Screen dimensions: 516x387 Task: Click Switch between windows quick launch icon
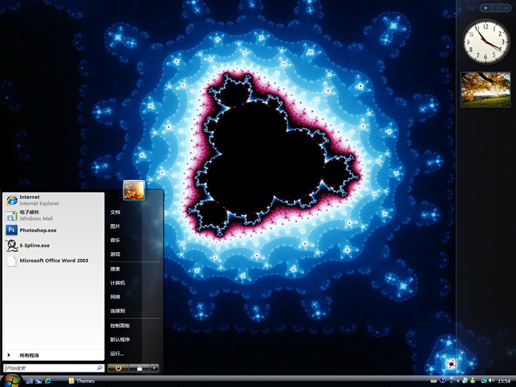39,381
